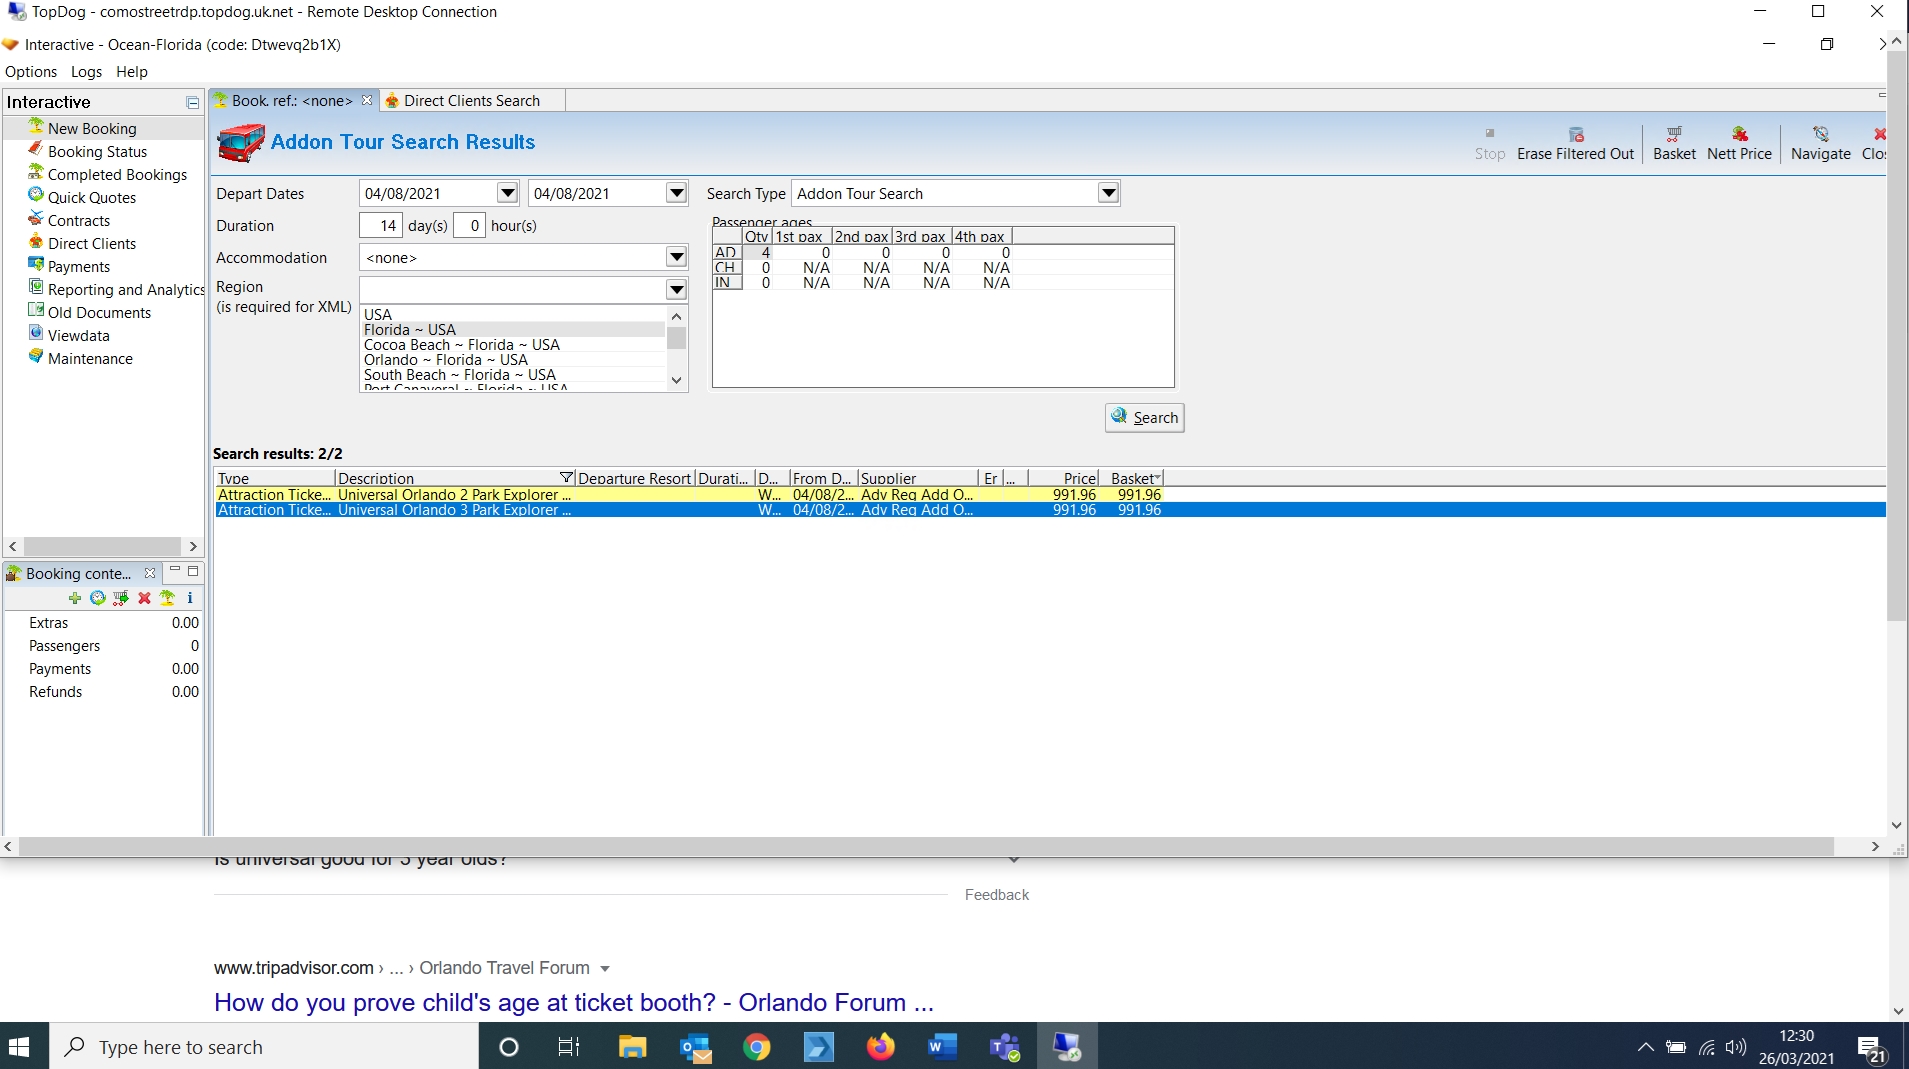Click the Navigate compass icon
Screen dimensions: 1909x1069
[x=1821, y=135]
